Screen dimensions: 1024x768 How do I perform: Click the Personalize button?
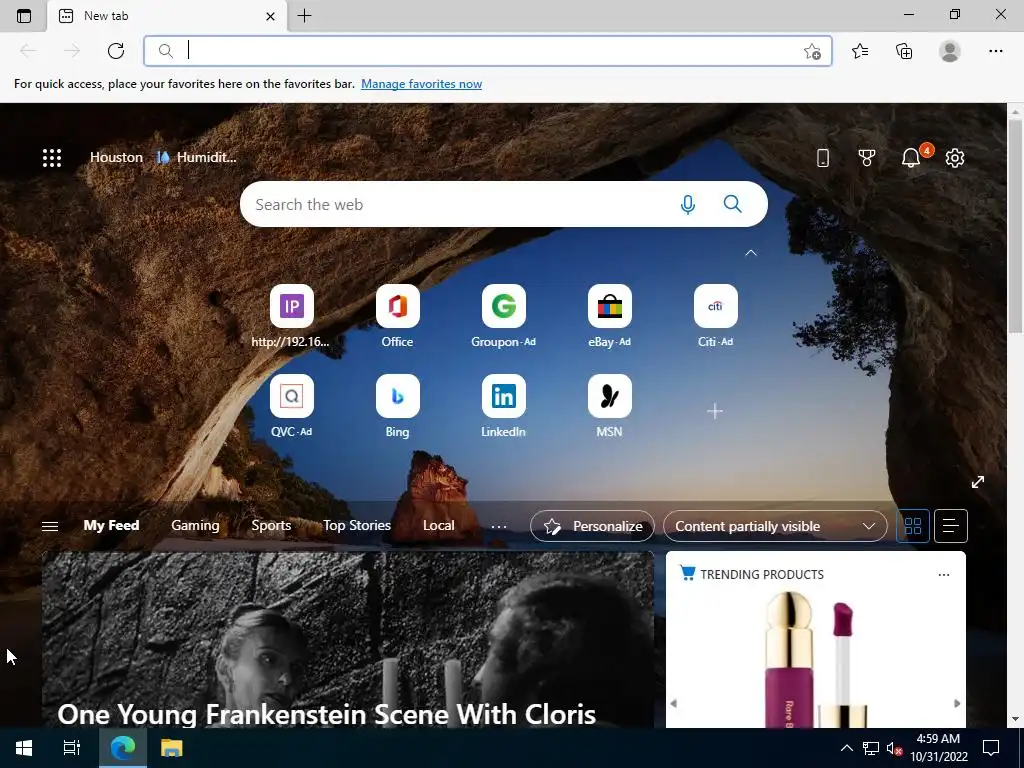click(x=592, y=526)
